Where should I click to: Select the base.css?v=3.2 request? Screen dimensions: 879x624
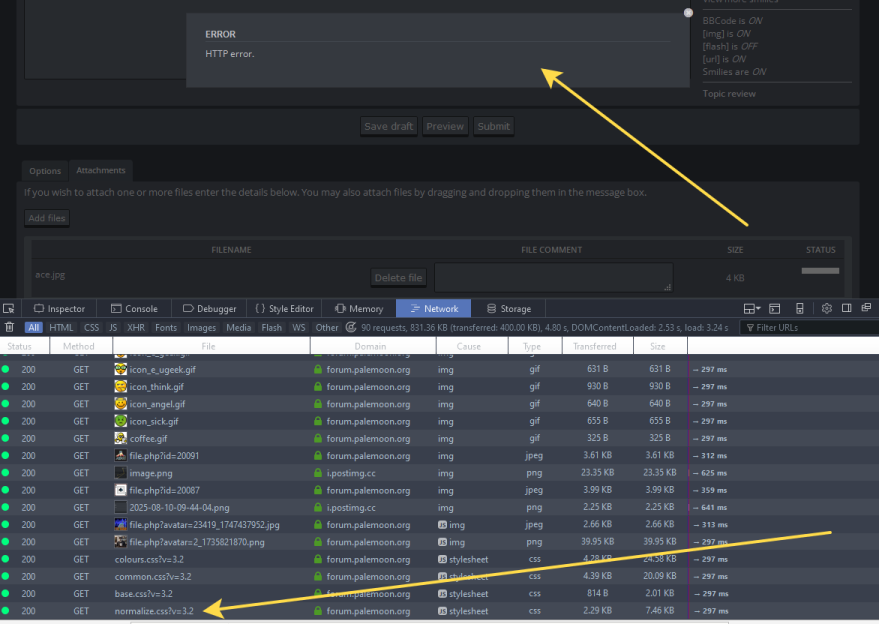(x=440, y=594)
